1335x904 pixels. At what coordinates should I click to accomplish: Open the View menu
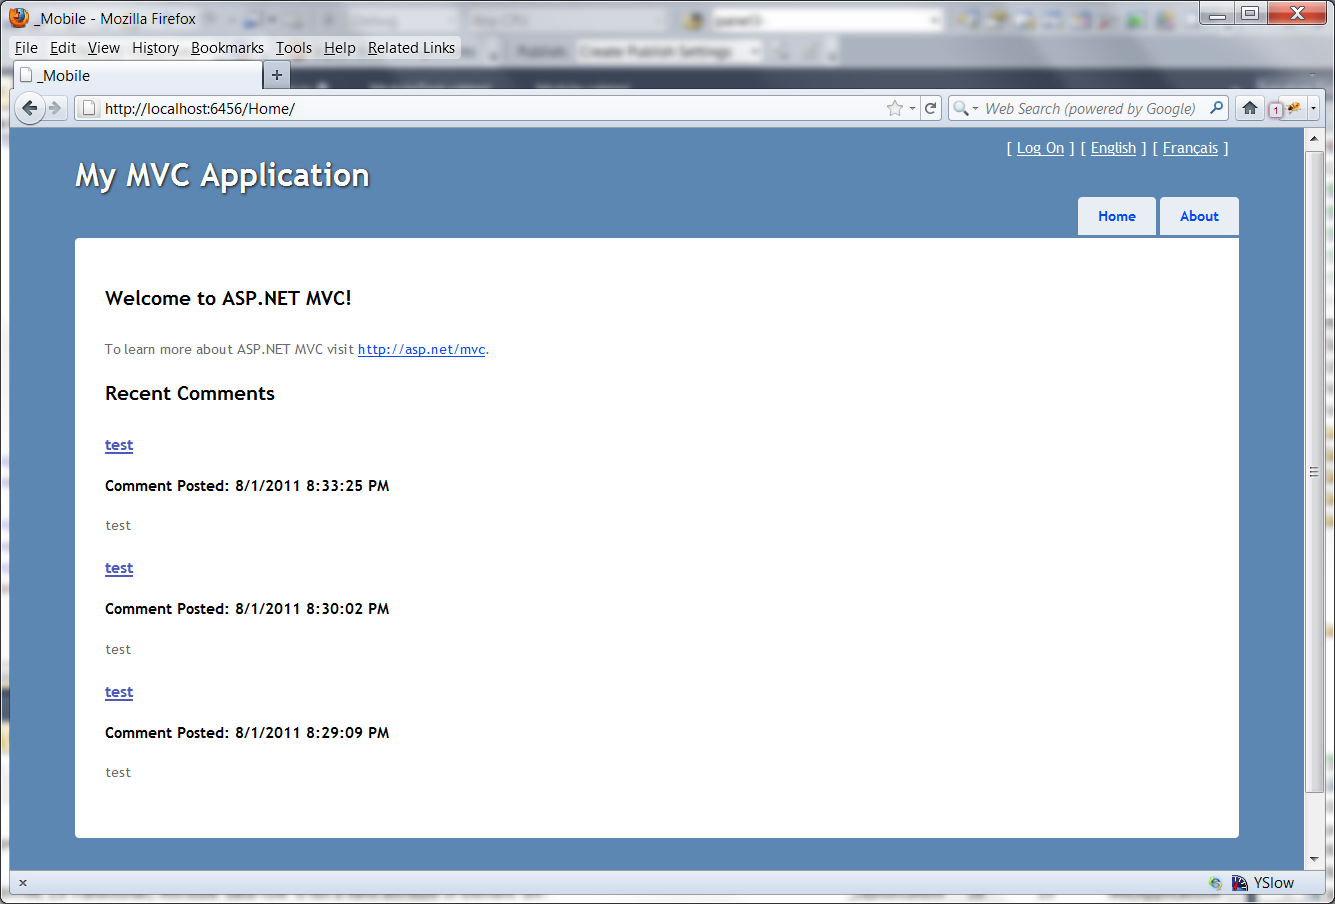pyautogui.click(x=104, y=48)
